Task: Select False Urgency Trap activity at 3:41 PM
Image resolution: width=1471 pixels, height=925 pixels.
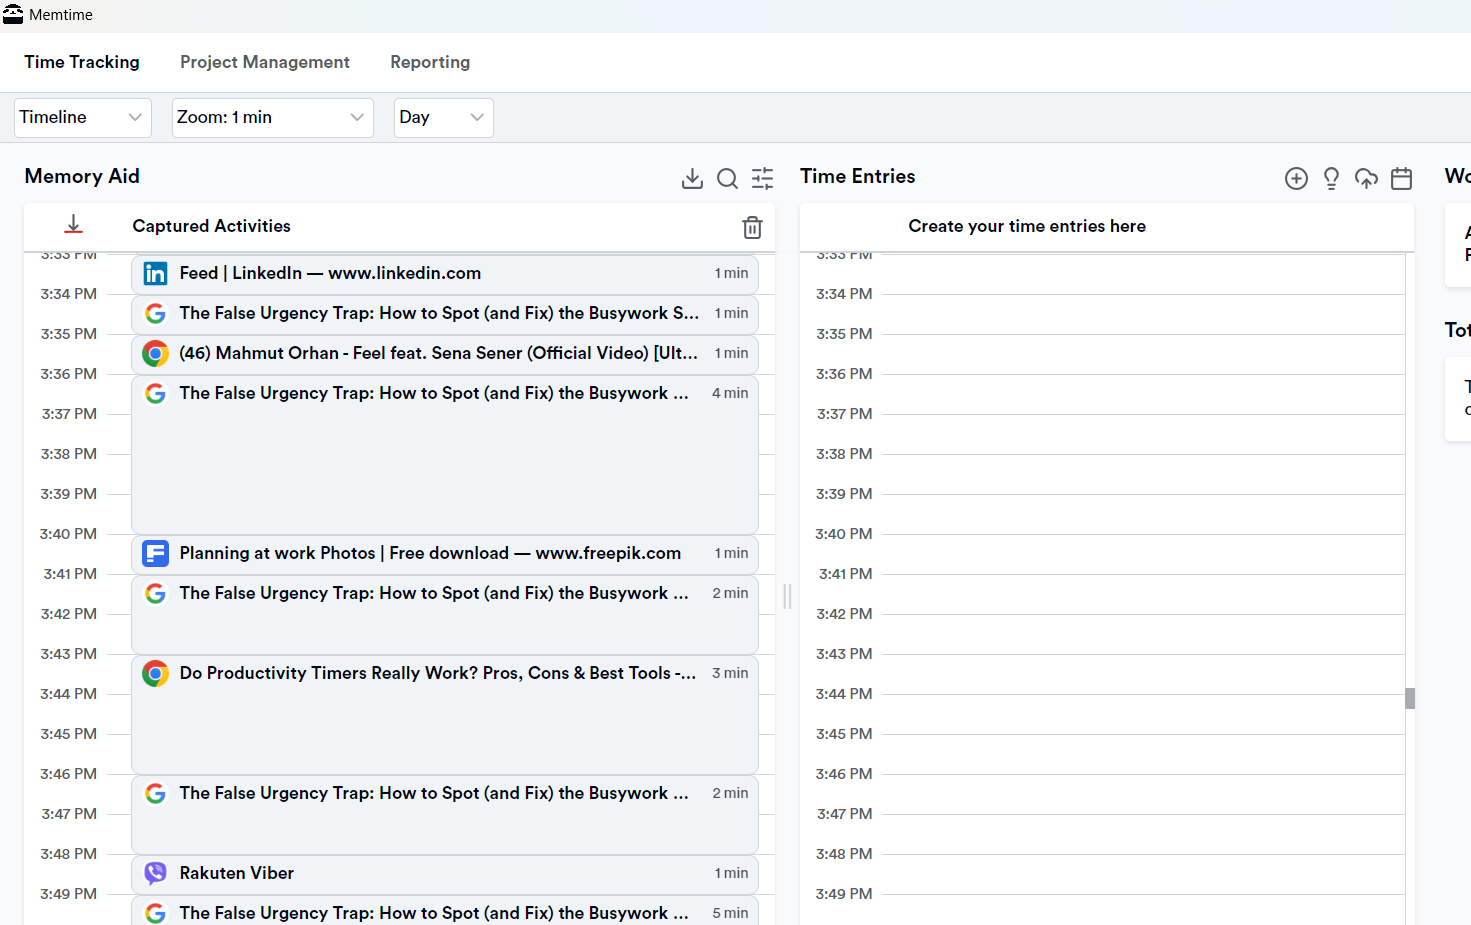Action: coord(445,614)
